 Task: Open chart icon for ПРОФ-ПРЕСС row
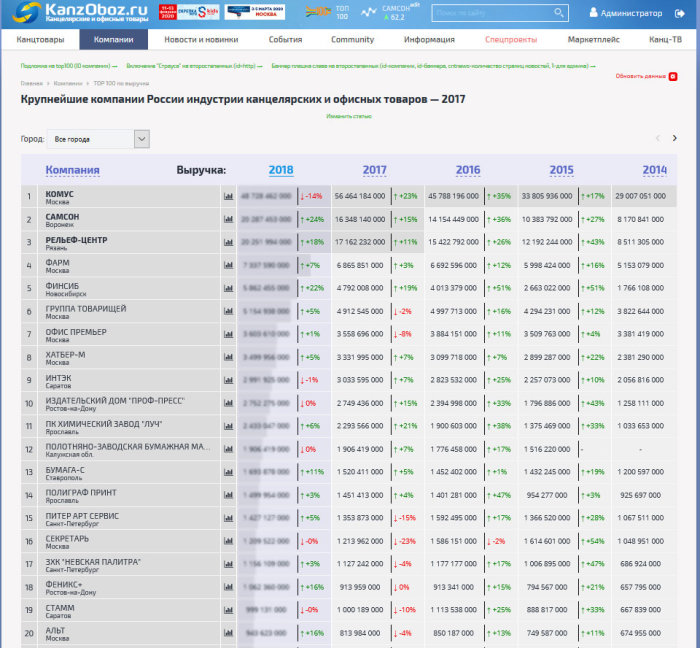228,403
